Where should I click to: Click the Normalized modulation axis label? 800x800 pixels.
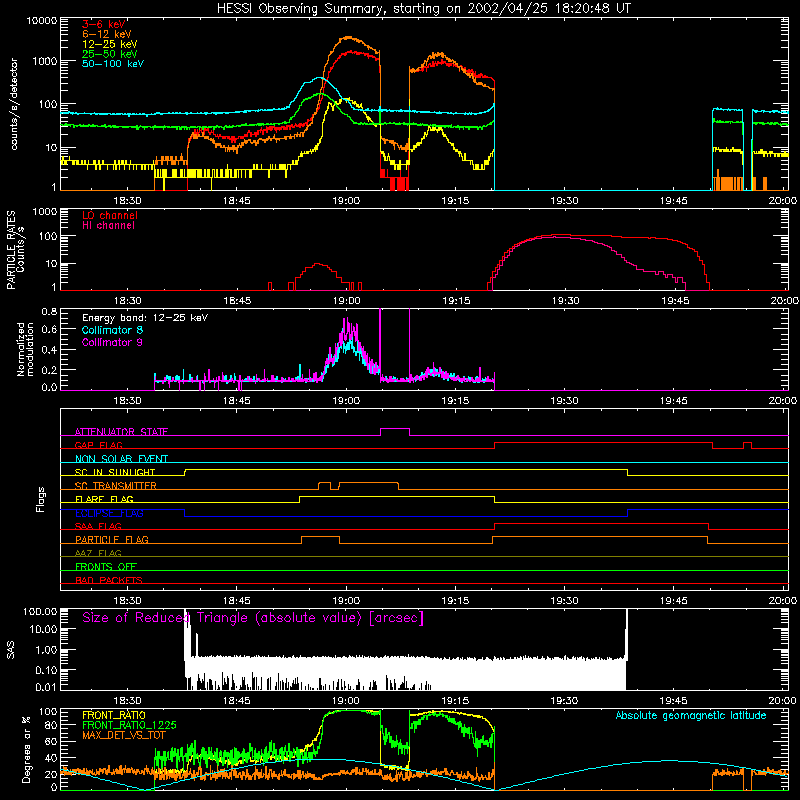pyautogui.click(x=25, y=349)
